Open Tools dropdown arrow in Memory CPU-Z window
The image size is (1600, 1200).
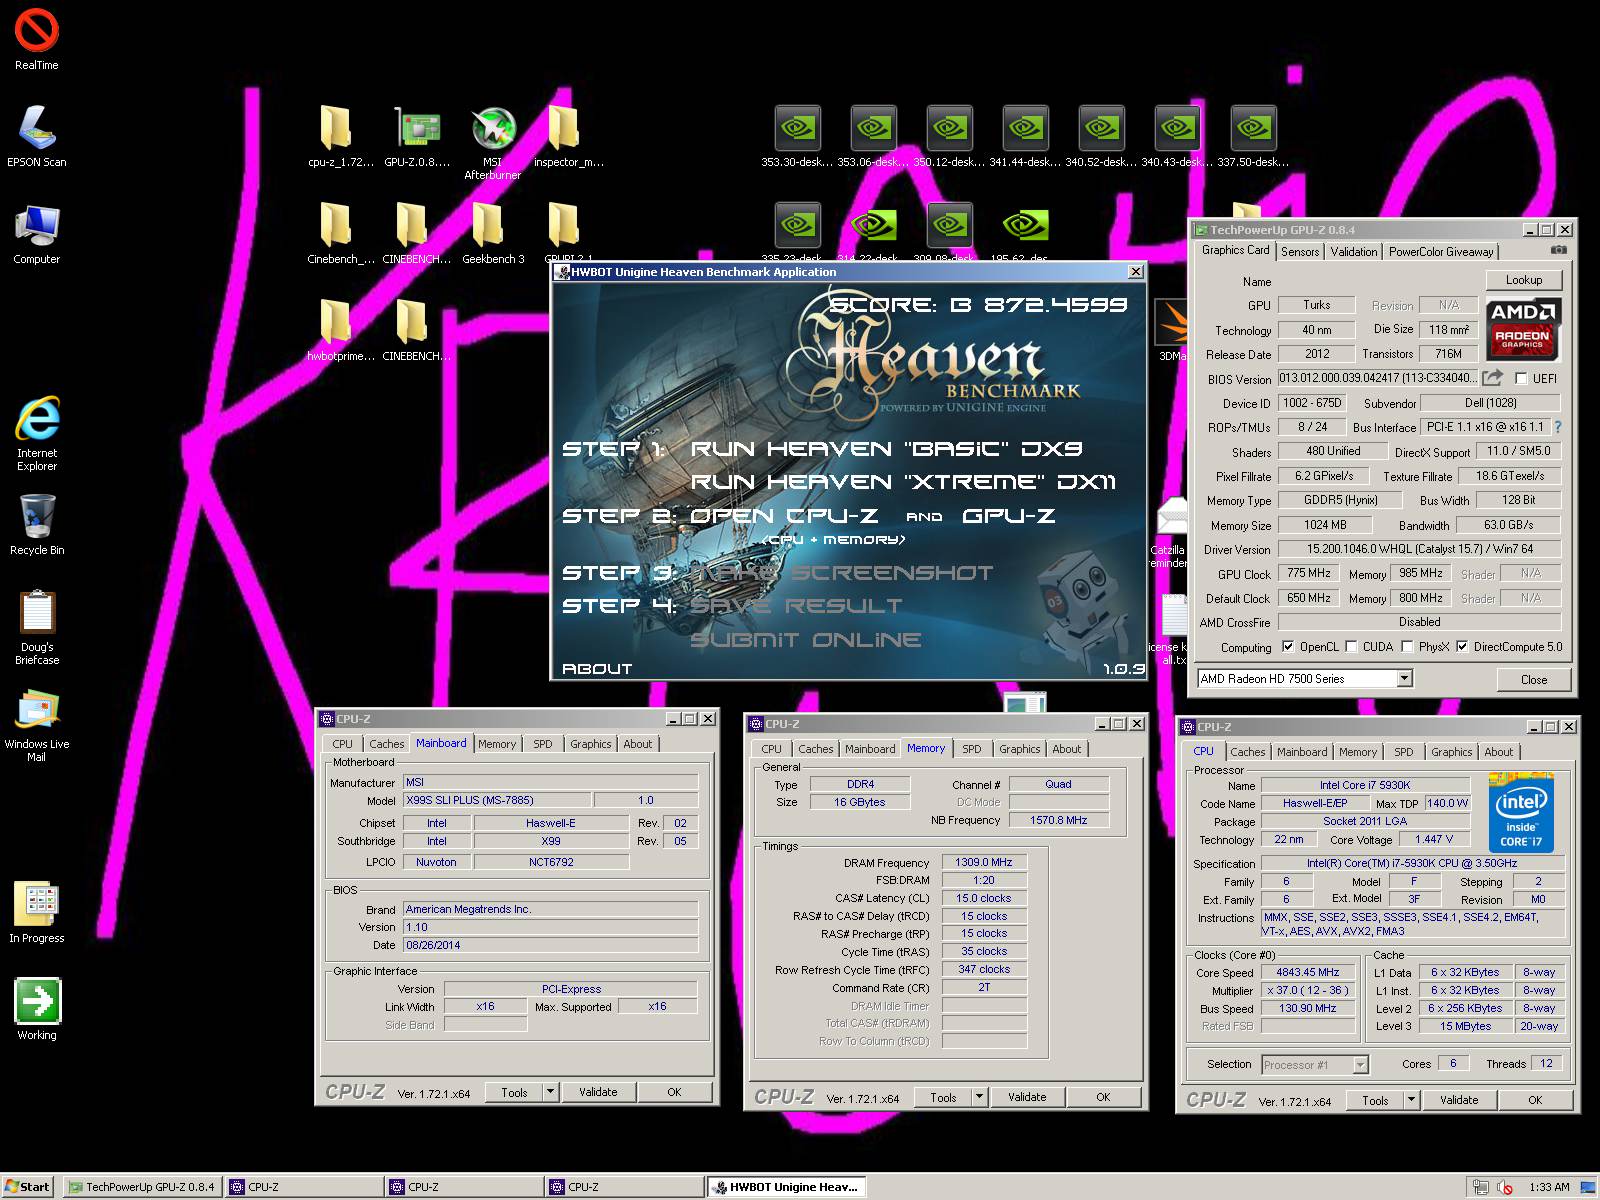click(979, 1097)
